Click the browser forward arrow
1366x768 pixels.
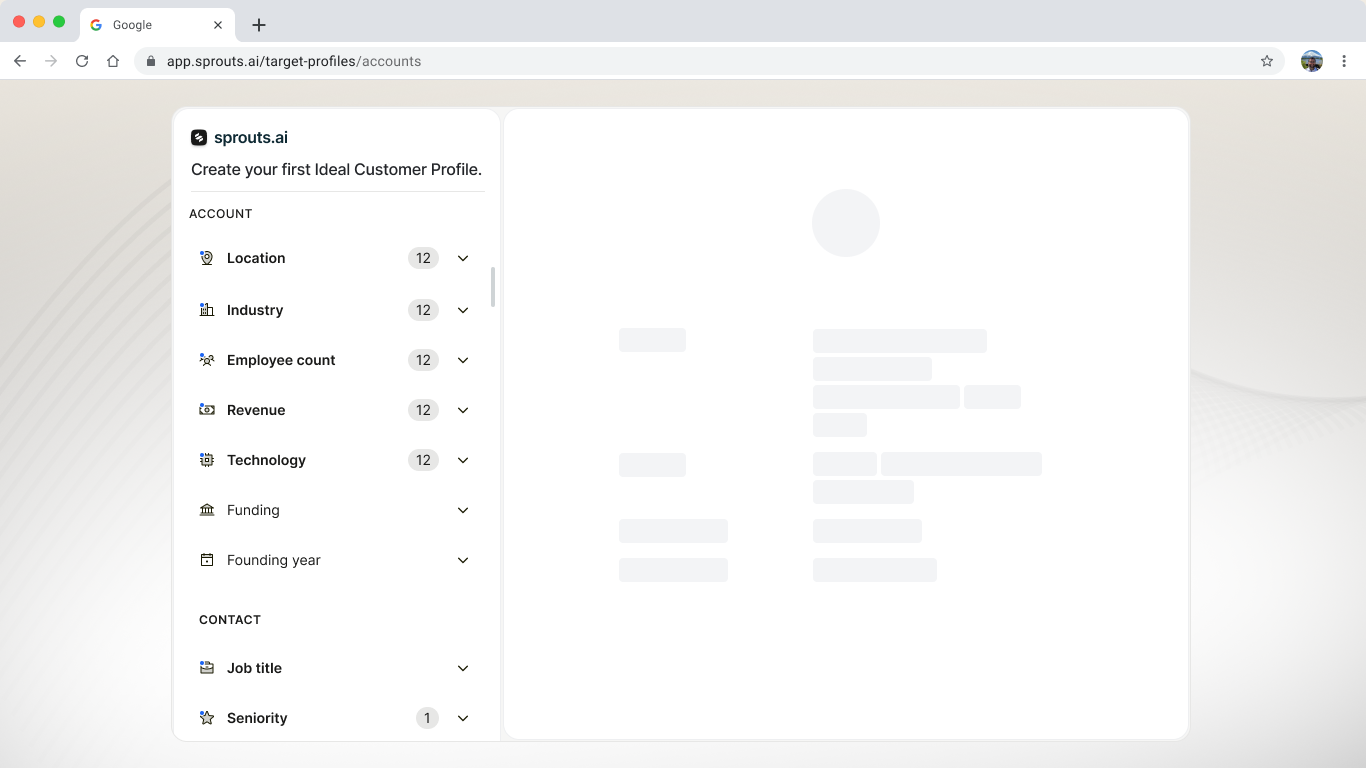coord(51,61)
